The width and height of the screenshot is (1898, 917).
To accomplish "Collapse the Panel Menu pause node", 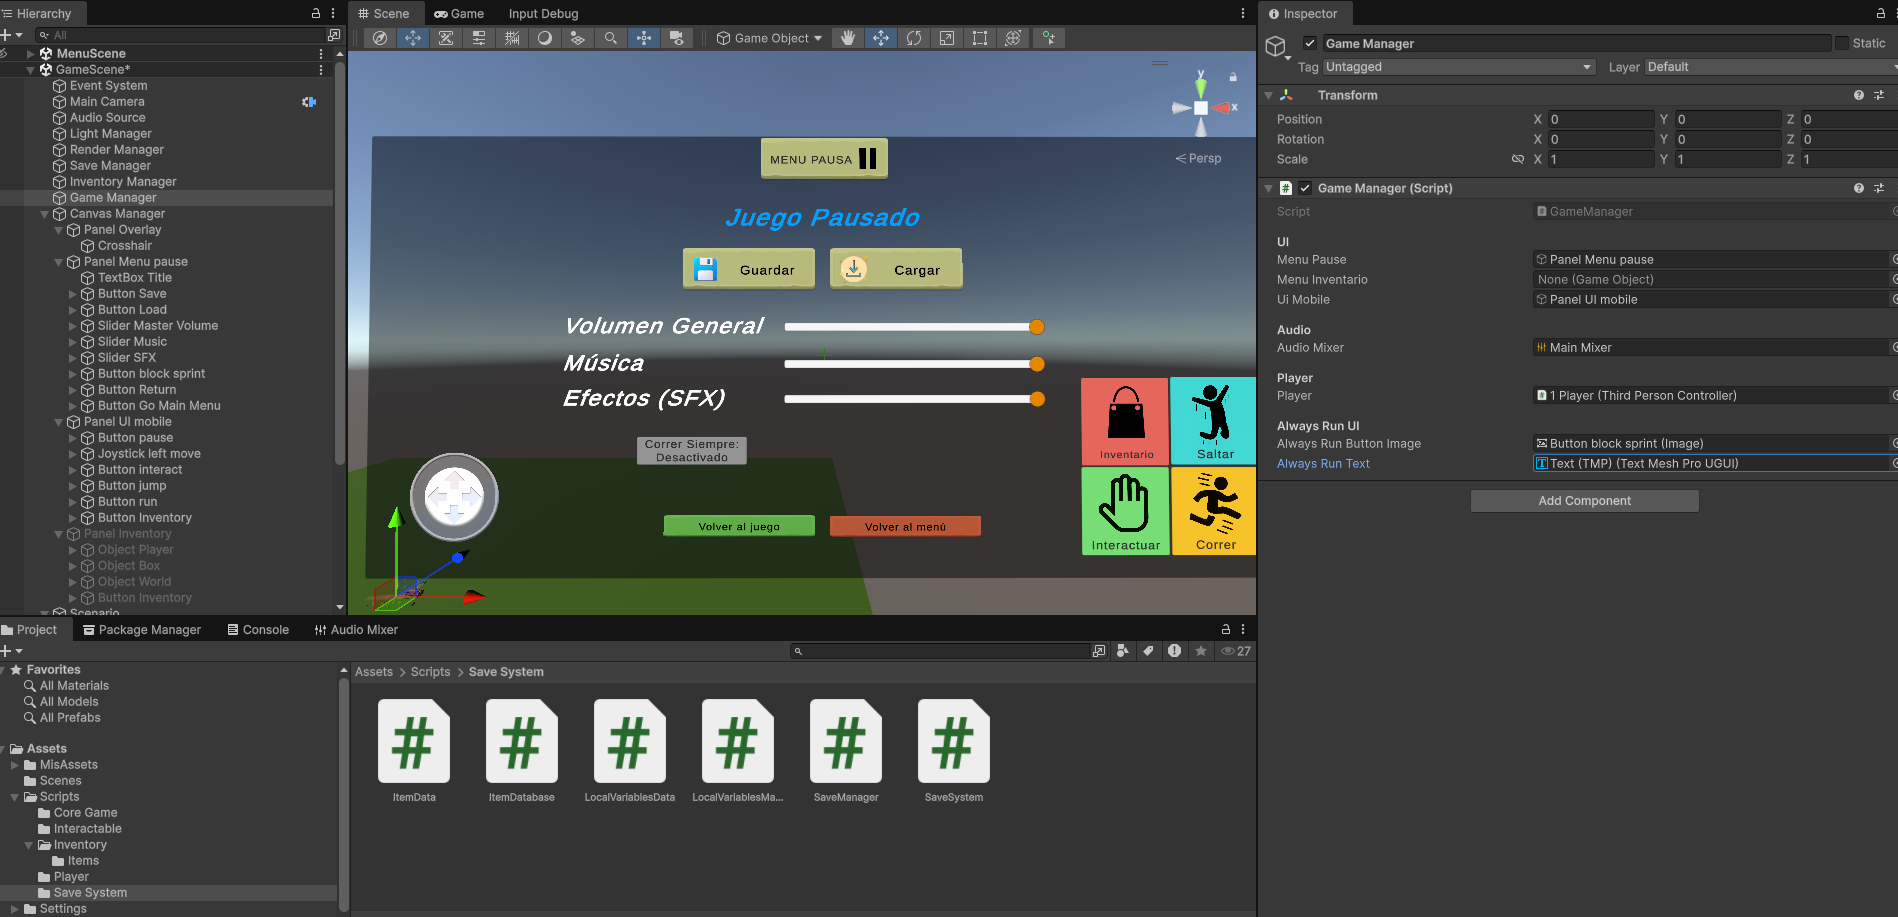I will [x=58, y=262].
